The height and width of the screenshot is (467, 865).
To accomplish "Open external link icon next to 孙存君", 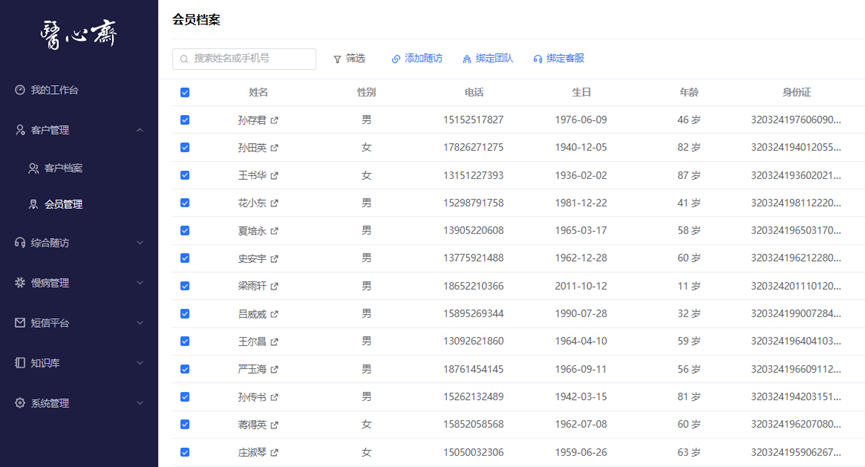I will tap(274, 120).
